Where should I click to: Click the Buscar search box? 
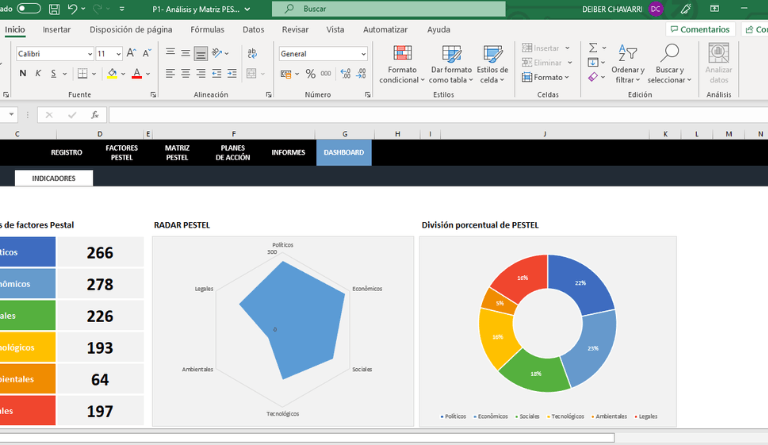tap(389, 9)
